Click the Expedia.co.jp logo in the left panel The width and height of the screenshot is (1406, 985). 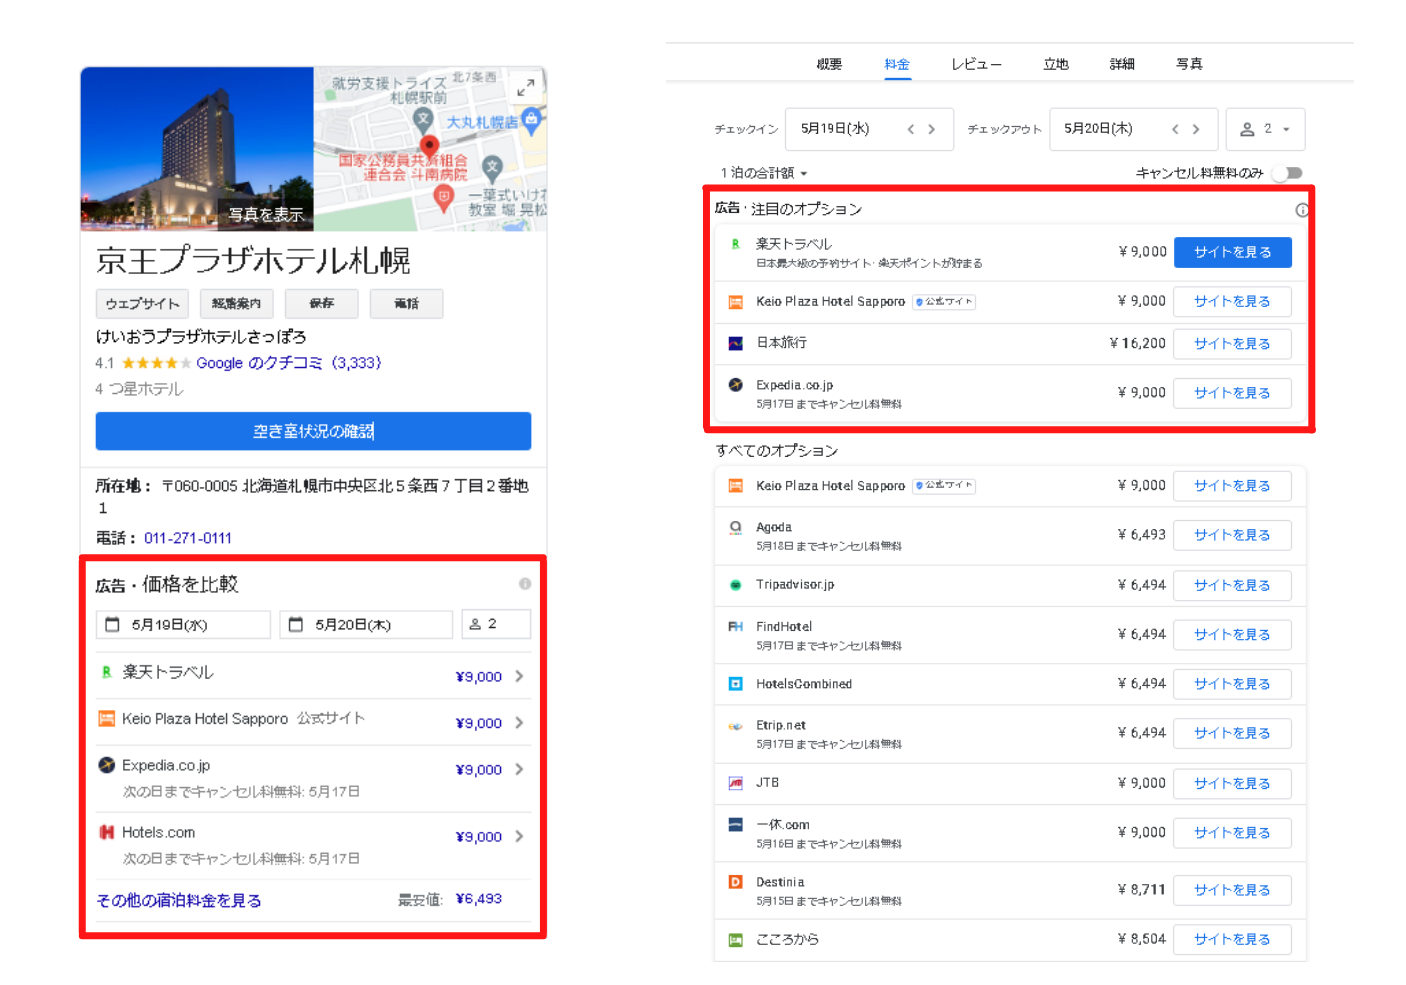tap(106, 765)
